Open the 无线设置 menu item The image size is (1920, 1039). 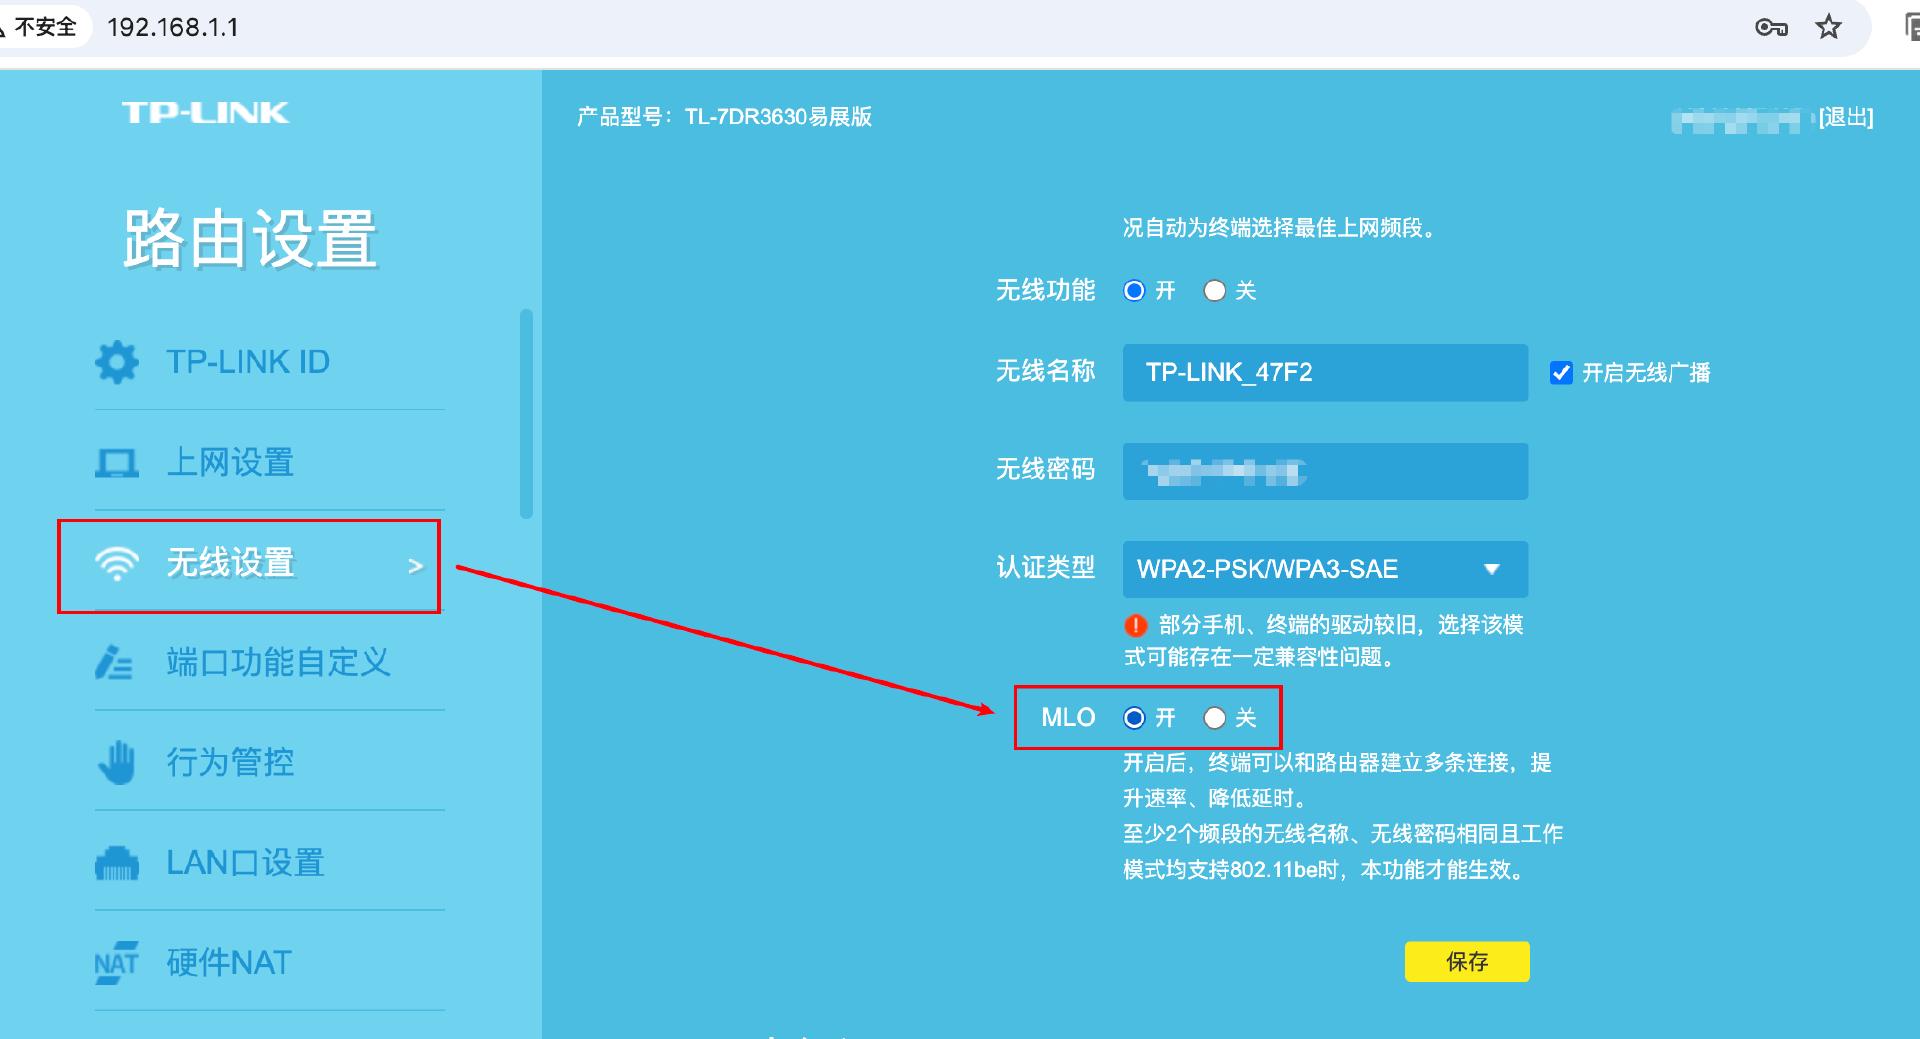pos(270,564)
